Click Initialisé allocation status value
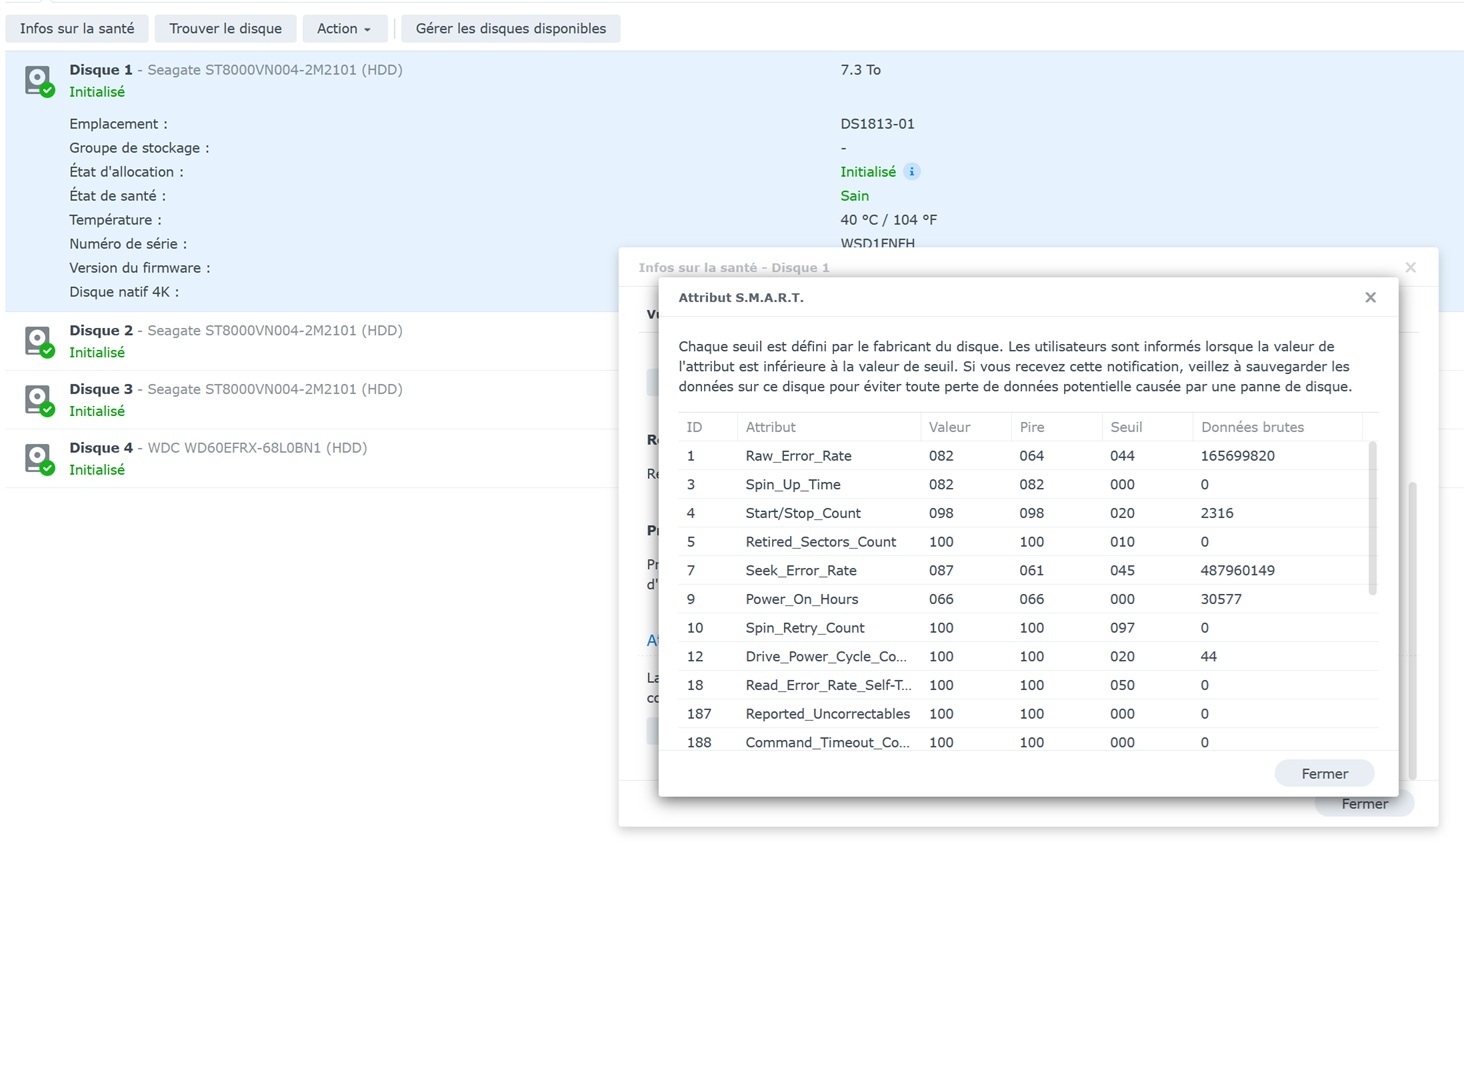This screenshot has height=1090, width=1464. (868, 172)
